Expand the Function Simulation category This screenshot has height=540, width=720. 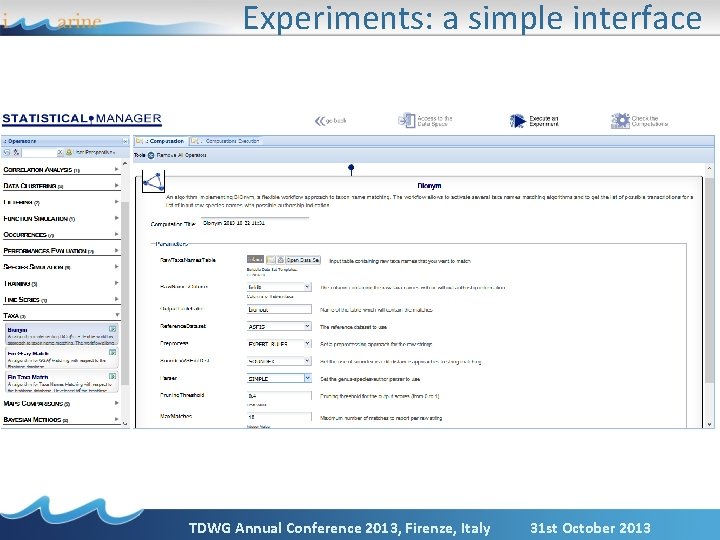pyautogui.click(x=61, y=219)
